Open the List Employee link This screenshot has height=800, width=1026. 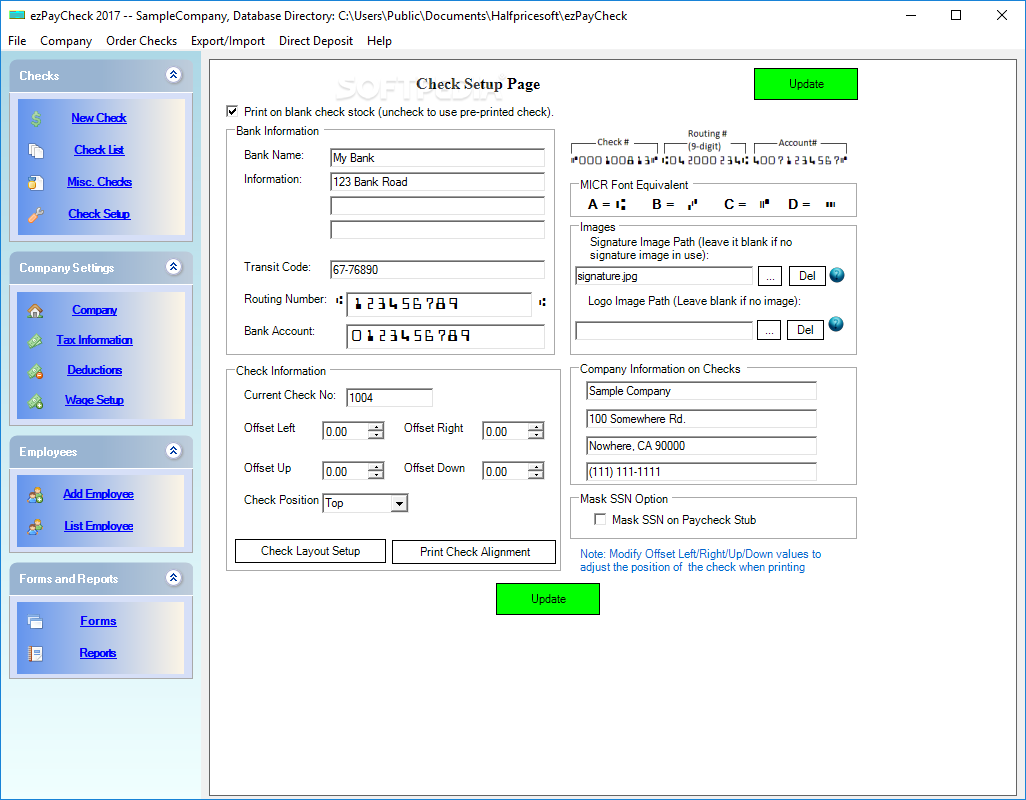click(98, 526)
